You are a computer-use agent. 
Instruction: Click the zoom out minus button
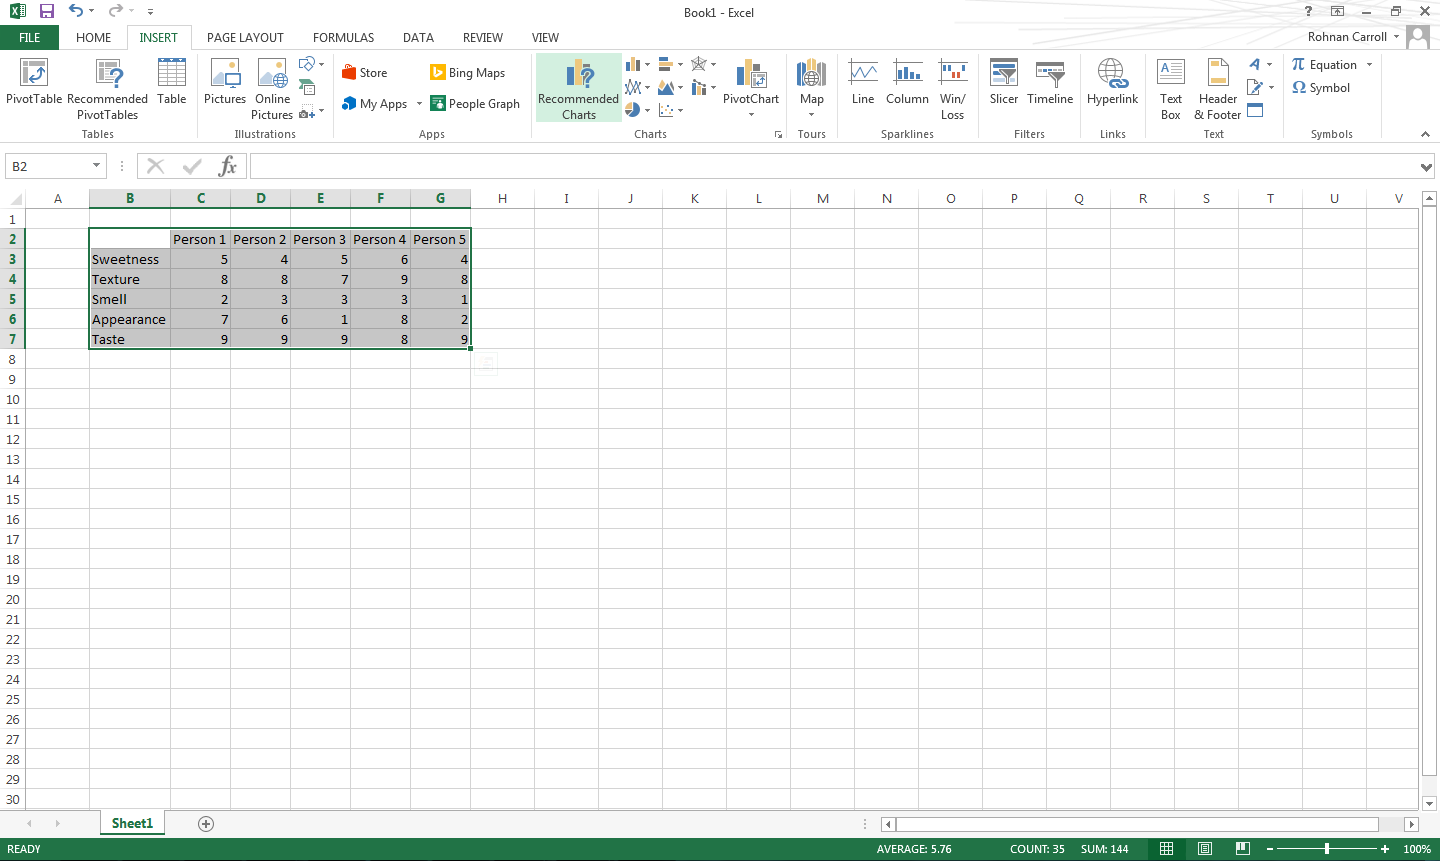[x=1270, y=849]
